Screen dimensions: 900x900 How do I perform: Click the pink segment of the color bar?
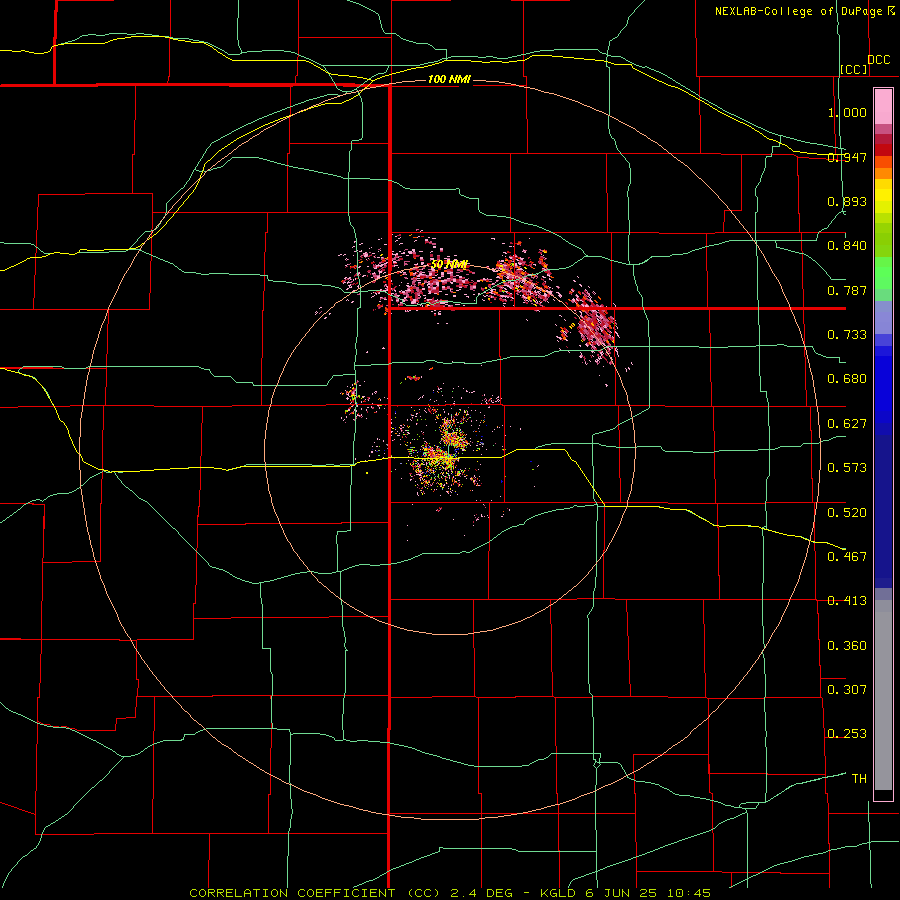pyautogui.click(x=883, y=107)
